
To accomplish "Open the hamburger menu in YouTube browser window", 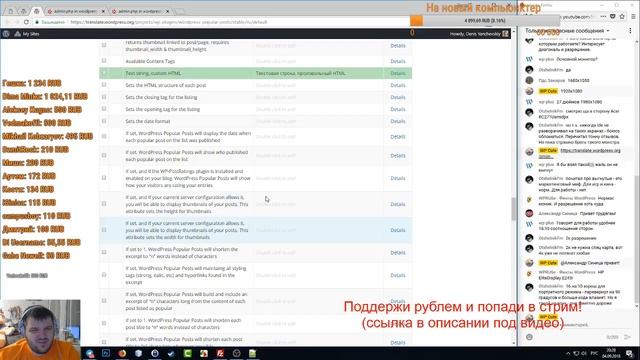I will 633,17.
